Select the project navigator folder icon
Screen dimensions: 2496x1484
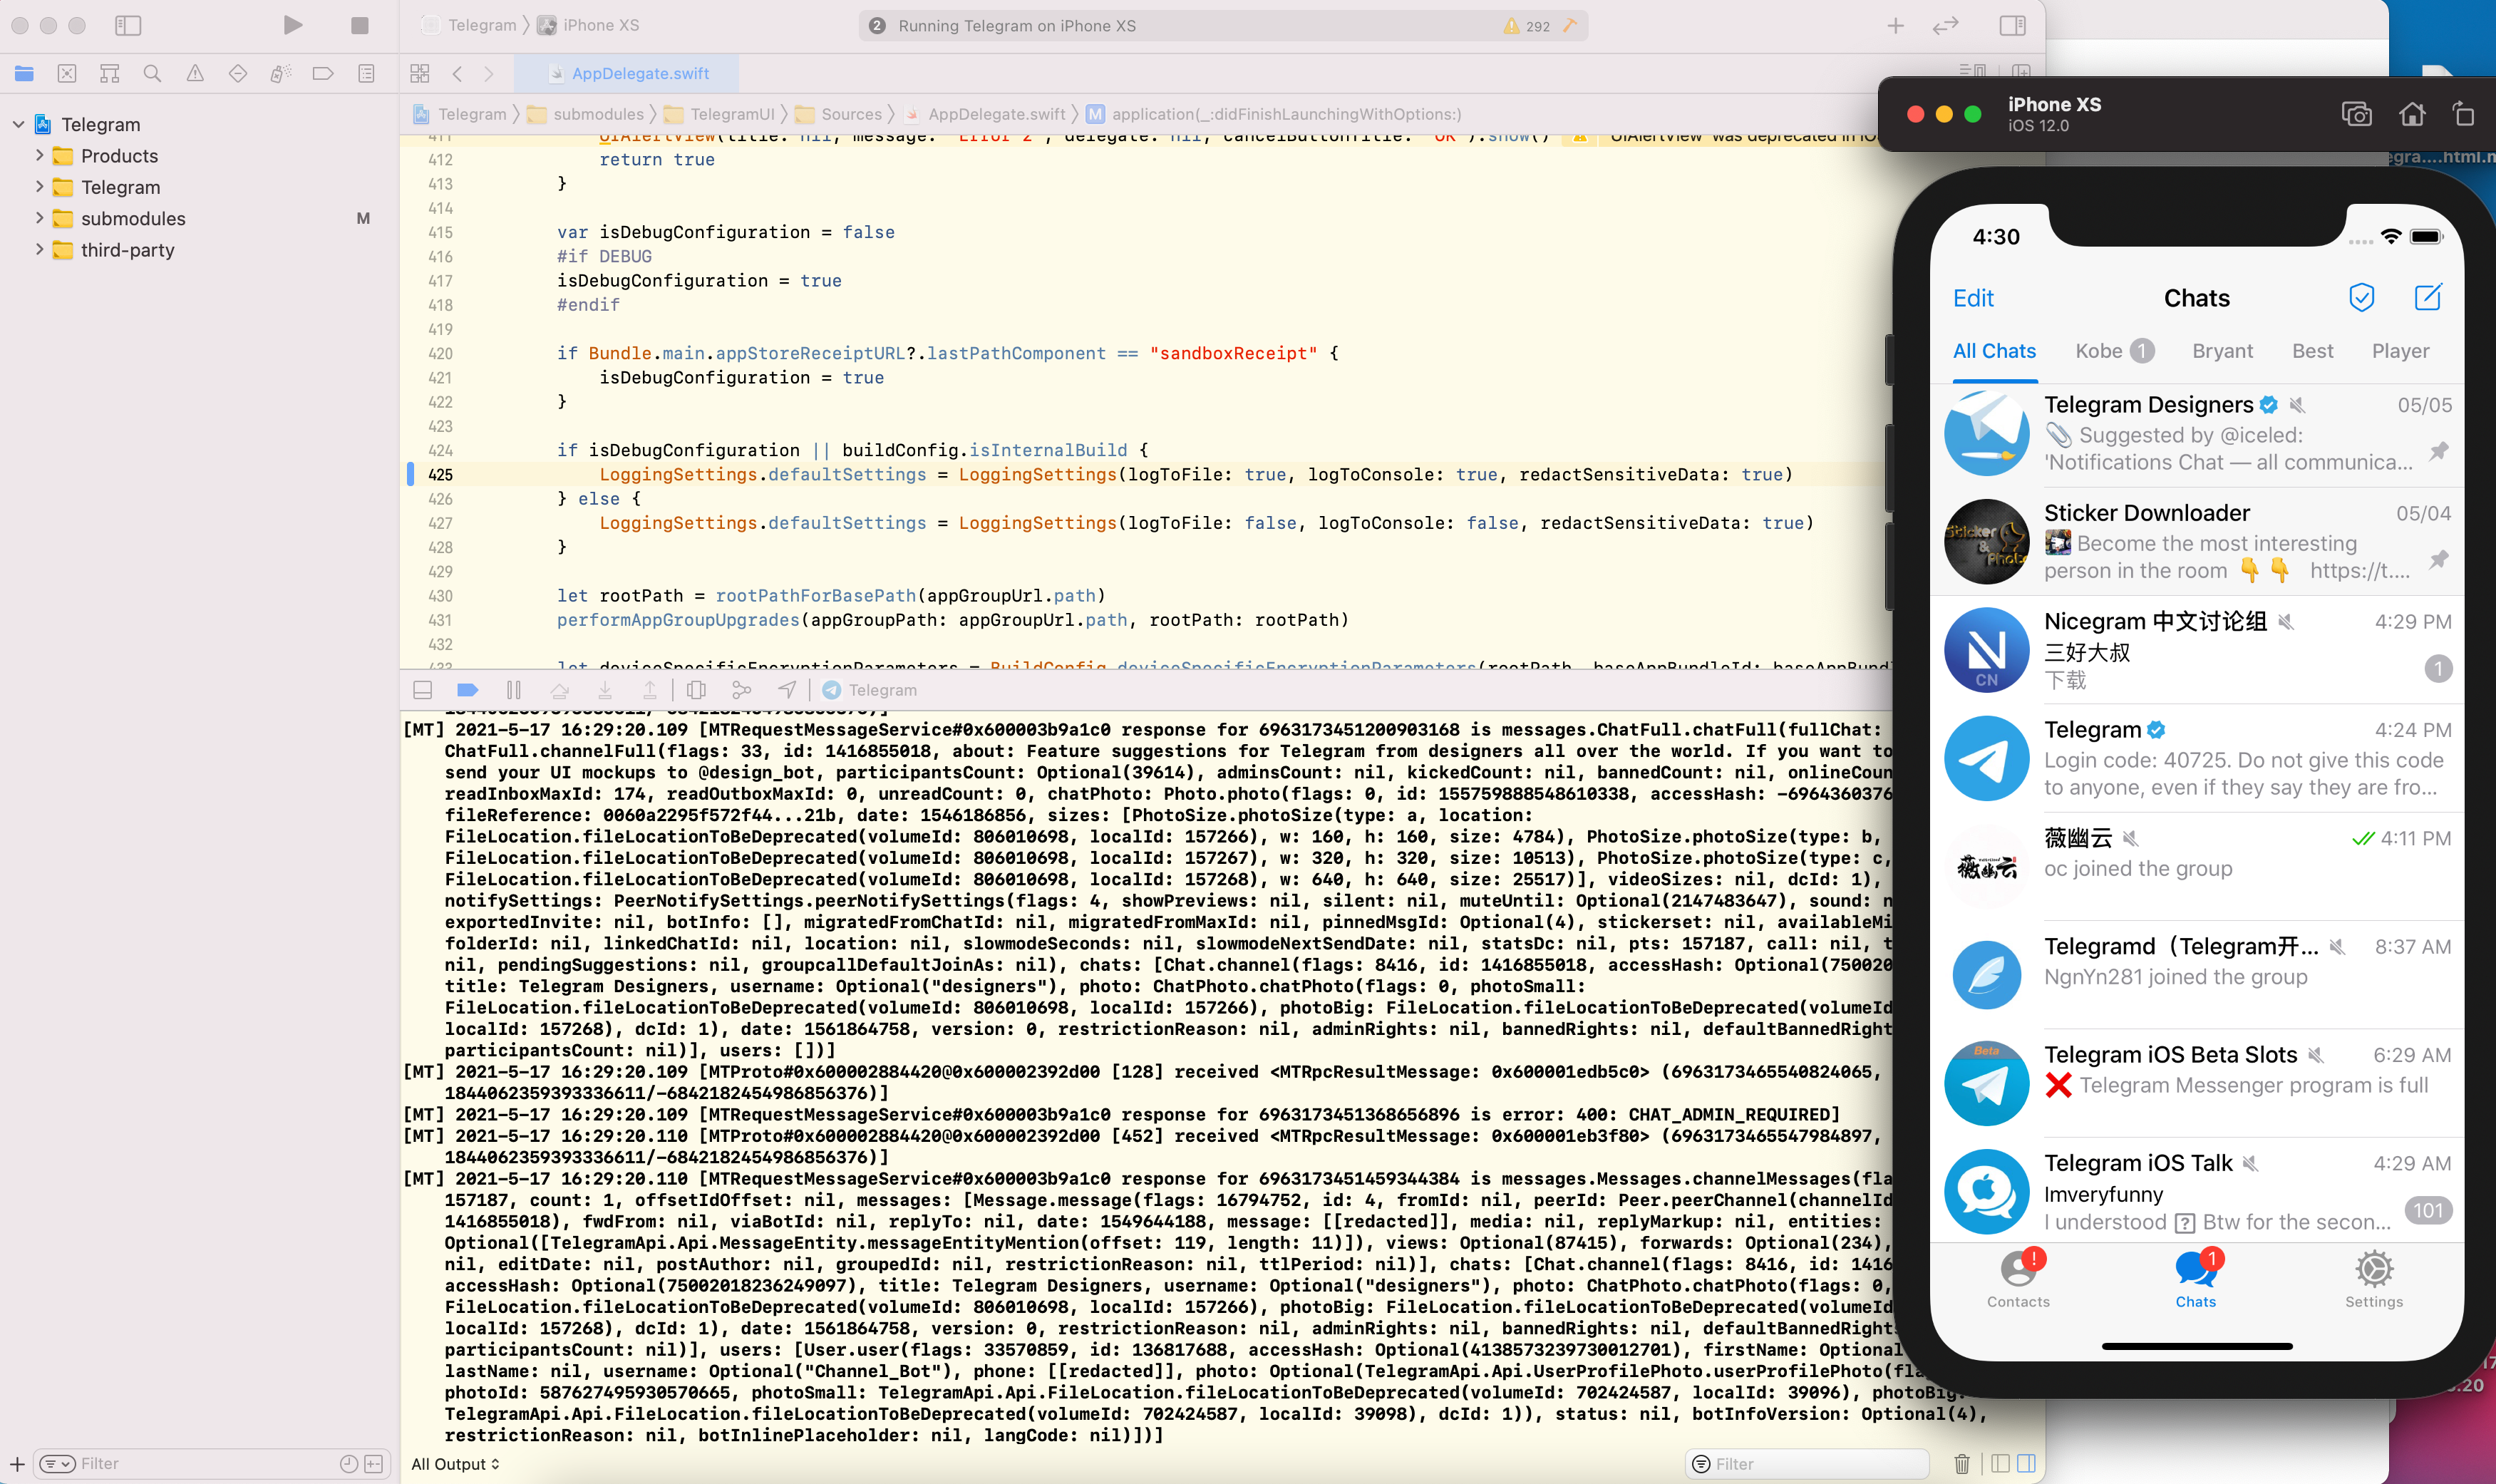pyautogui.click(x=24, y=73)
